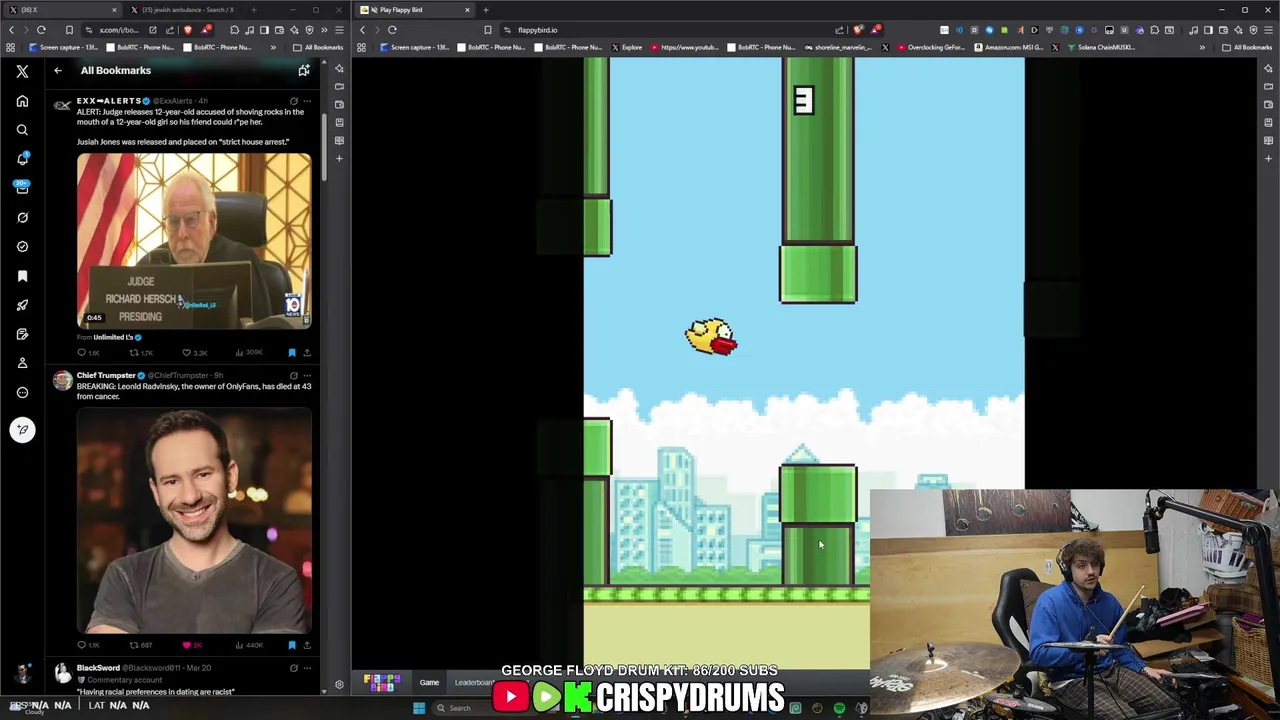
Task: Open All Bookmarks folder in left window bar
Action: pyautogui.click(x=318, y=47)
